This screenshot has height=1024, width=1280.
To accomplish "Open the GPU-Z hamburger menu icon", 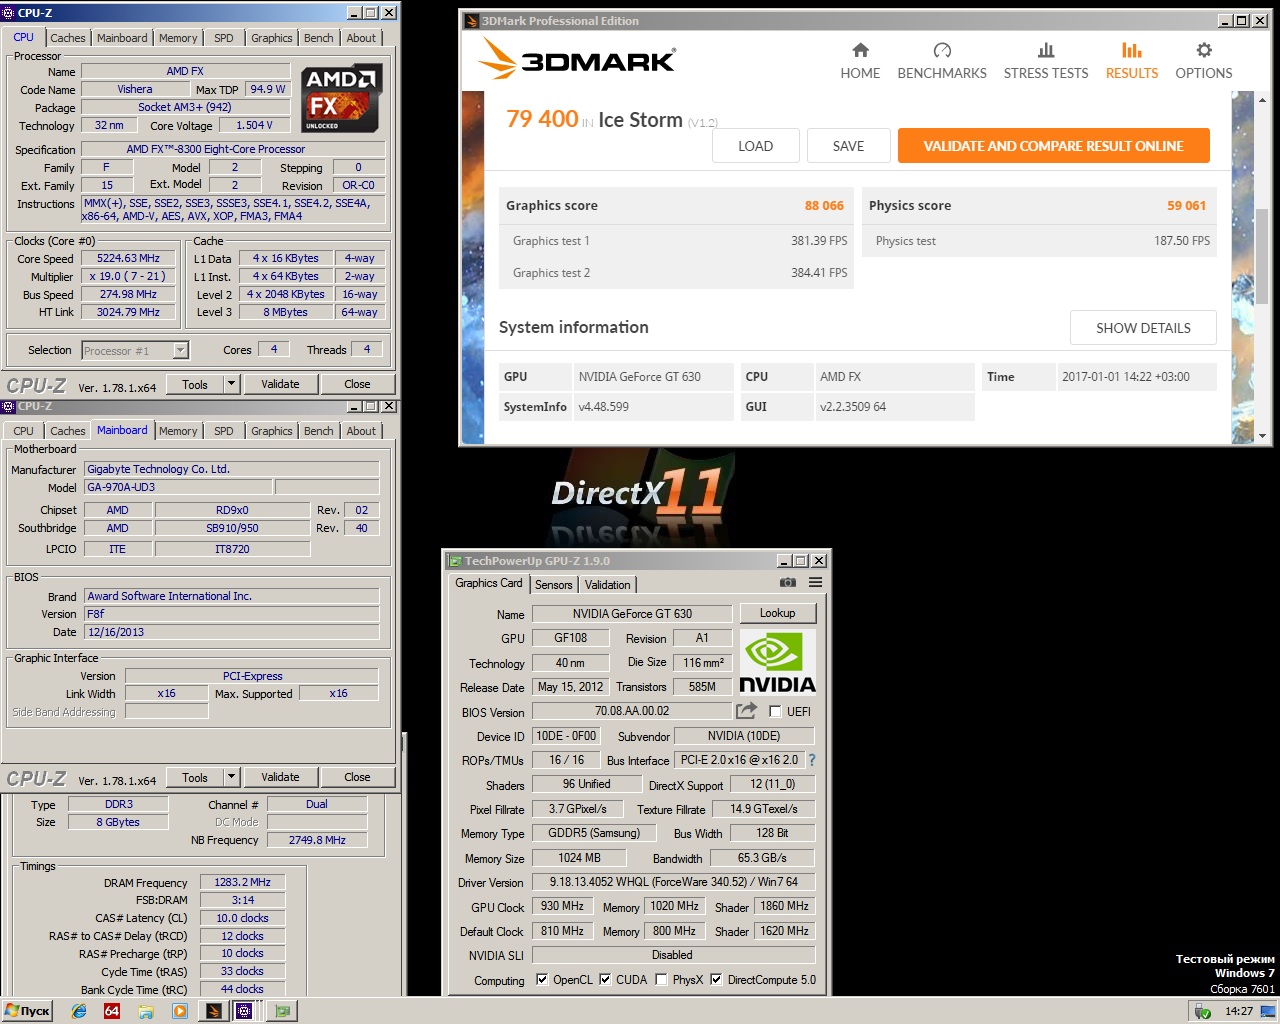I will point(816,582).
